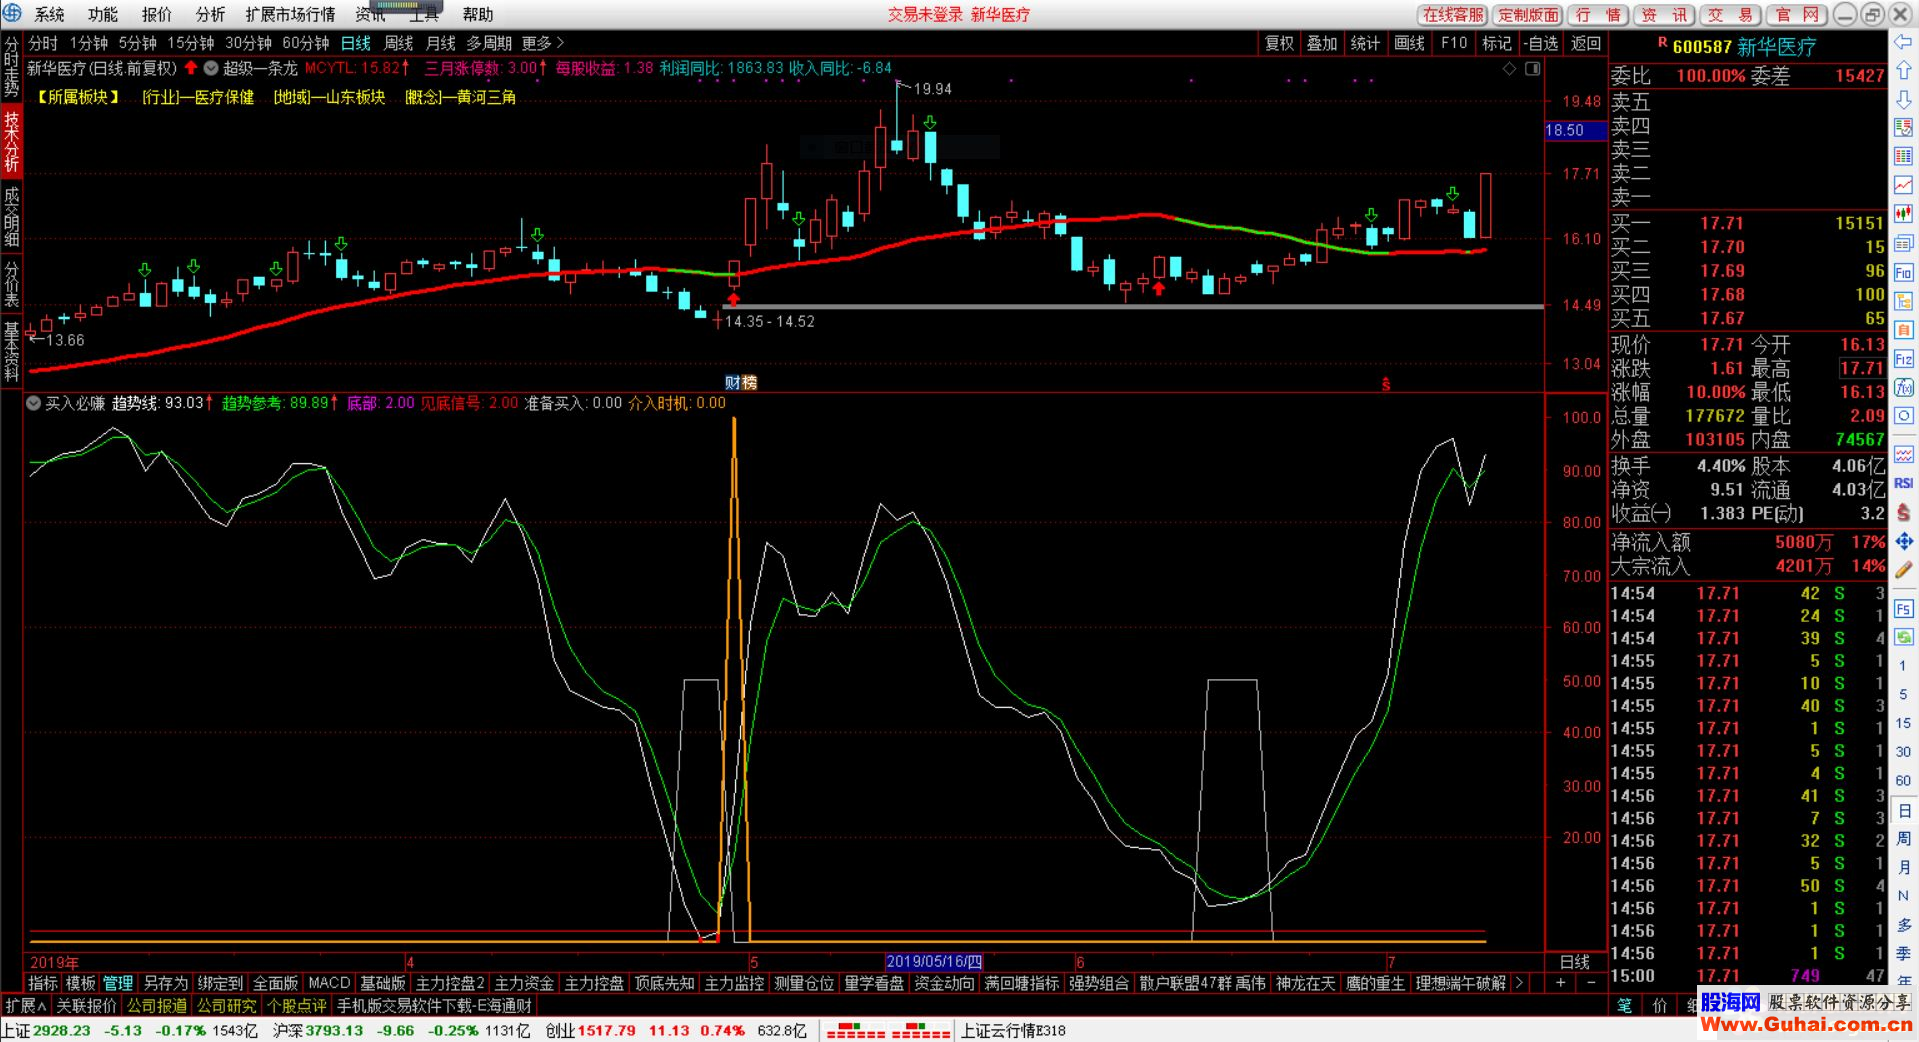1919x1042 pixels.
Task: Click the back arrow in right toolbar
Action: point(1903,41)
